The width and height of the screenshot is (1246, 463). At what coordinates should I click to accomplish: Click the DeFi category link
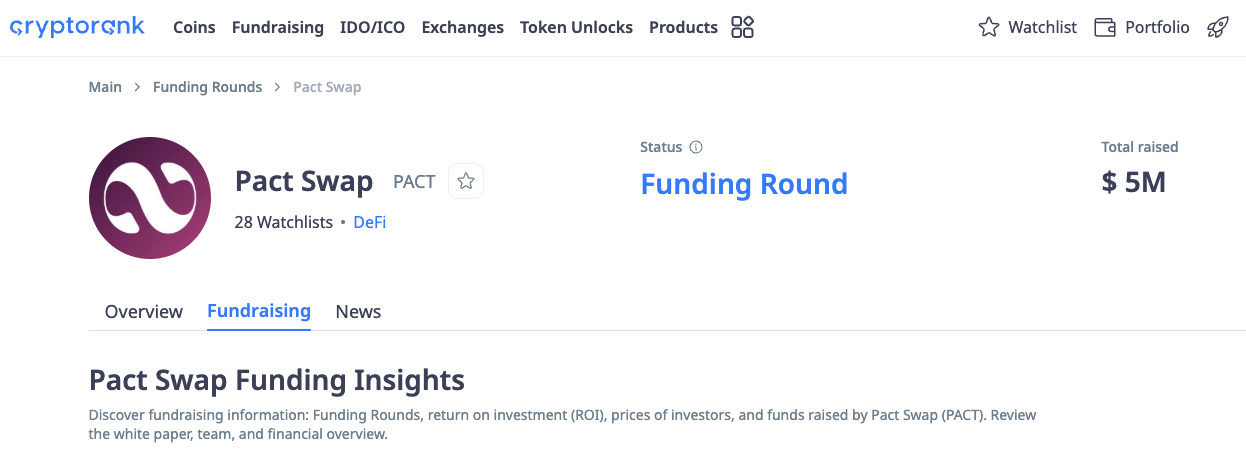(370, 222)
